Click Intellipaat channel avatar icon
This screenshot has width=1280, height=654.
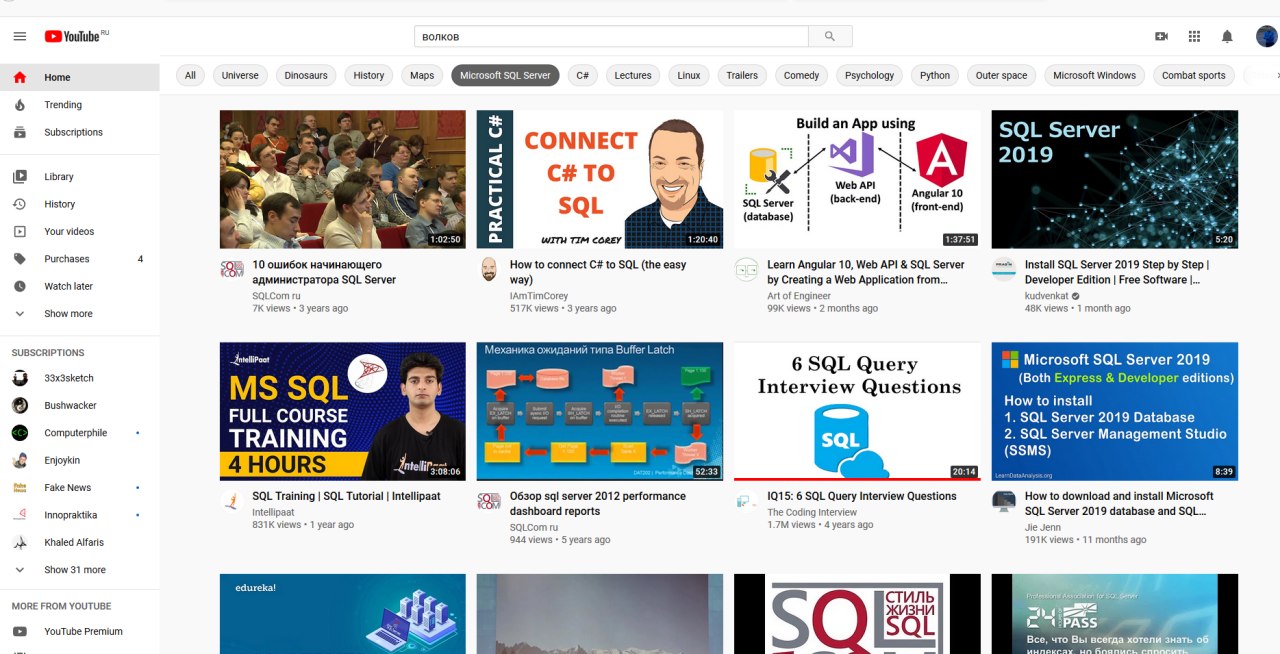pyautogui.click(x=231, y=500)
